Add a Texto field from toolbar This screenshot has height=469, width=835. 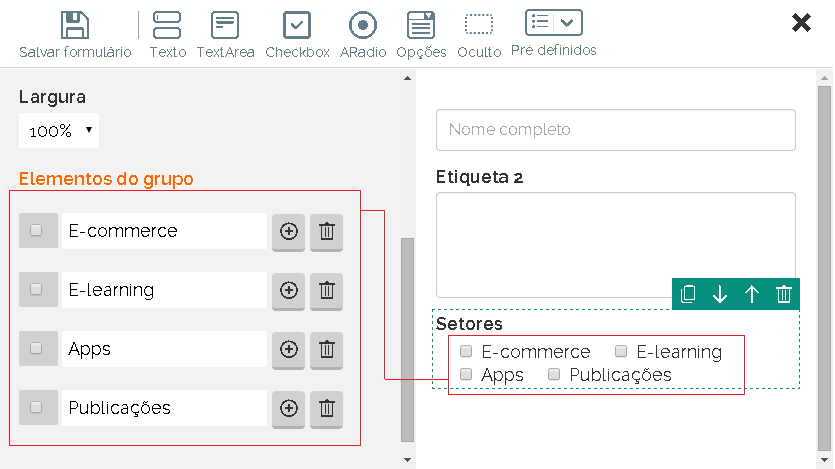coord(167,25)
